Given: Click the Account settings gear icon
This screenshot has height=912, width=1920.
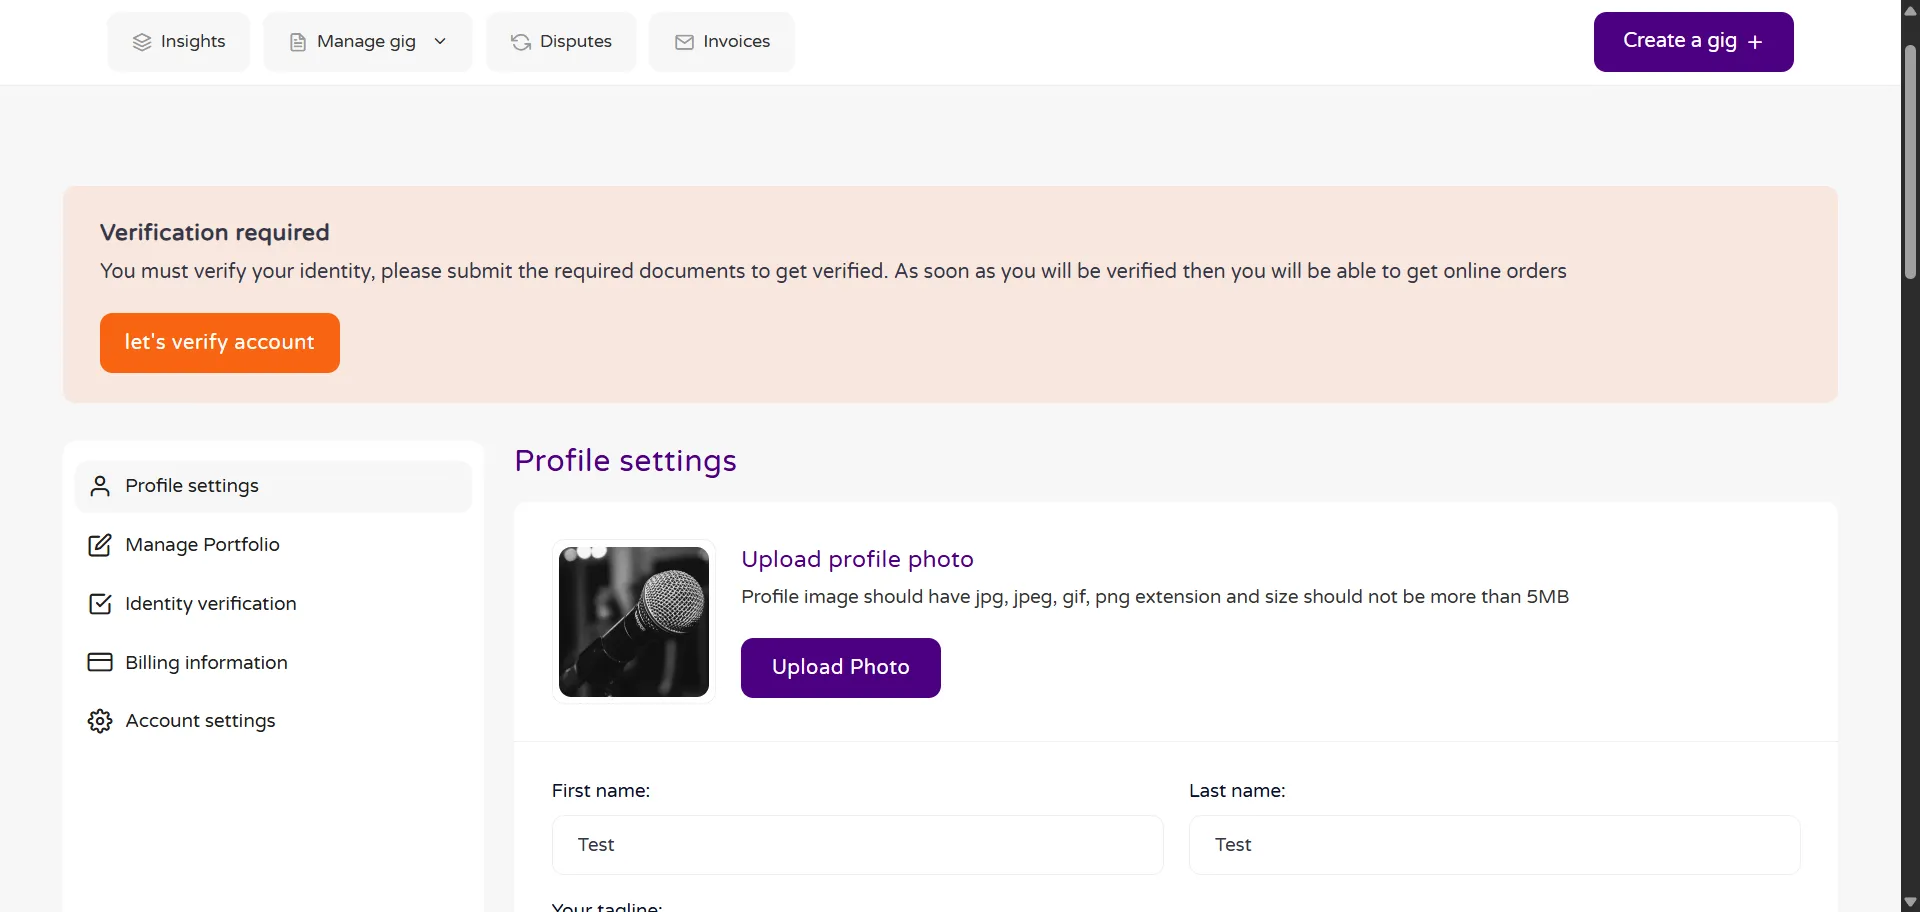Looking at the screenshot, I should (x=100, y=721).
